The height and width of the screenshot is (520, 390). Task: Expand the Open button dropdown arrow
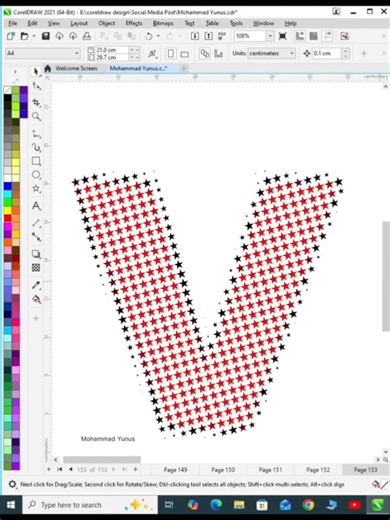tap(34, 36)
